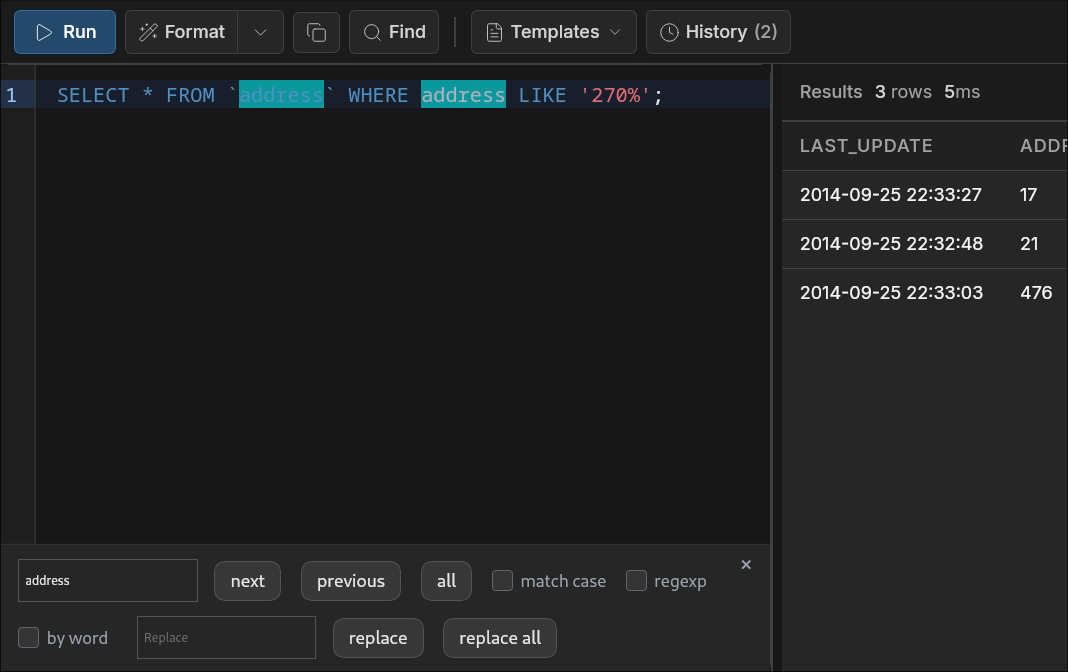The image size is (1068, 672).
Task: Run the SQL query
Action: click(x=65, y=32)
